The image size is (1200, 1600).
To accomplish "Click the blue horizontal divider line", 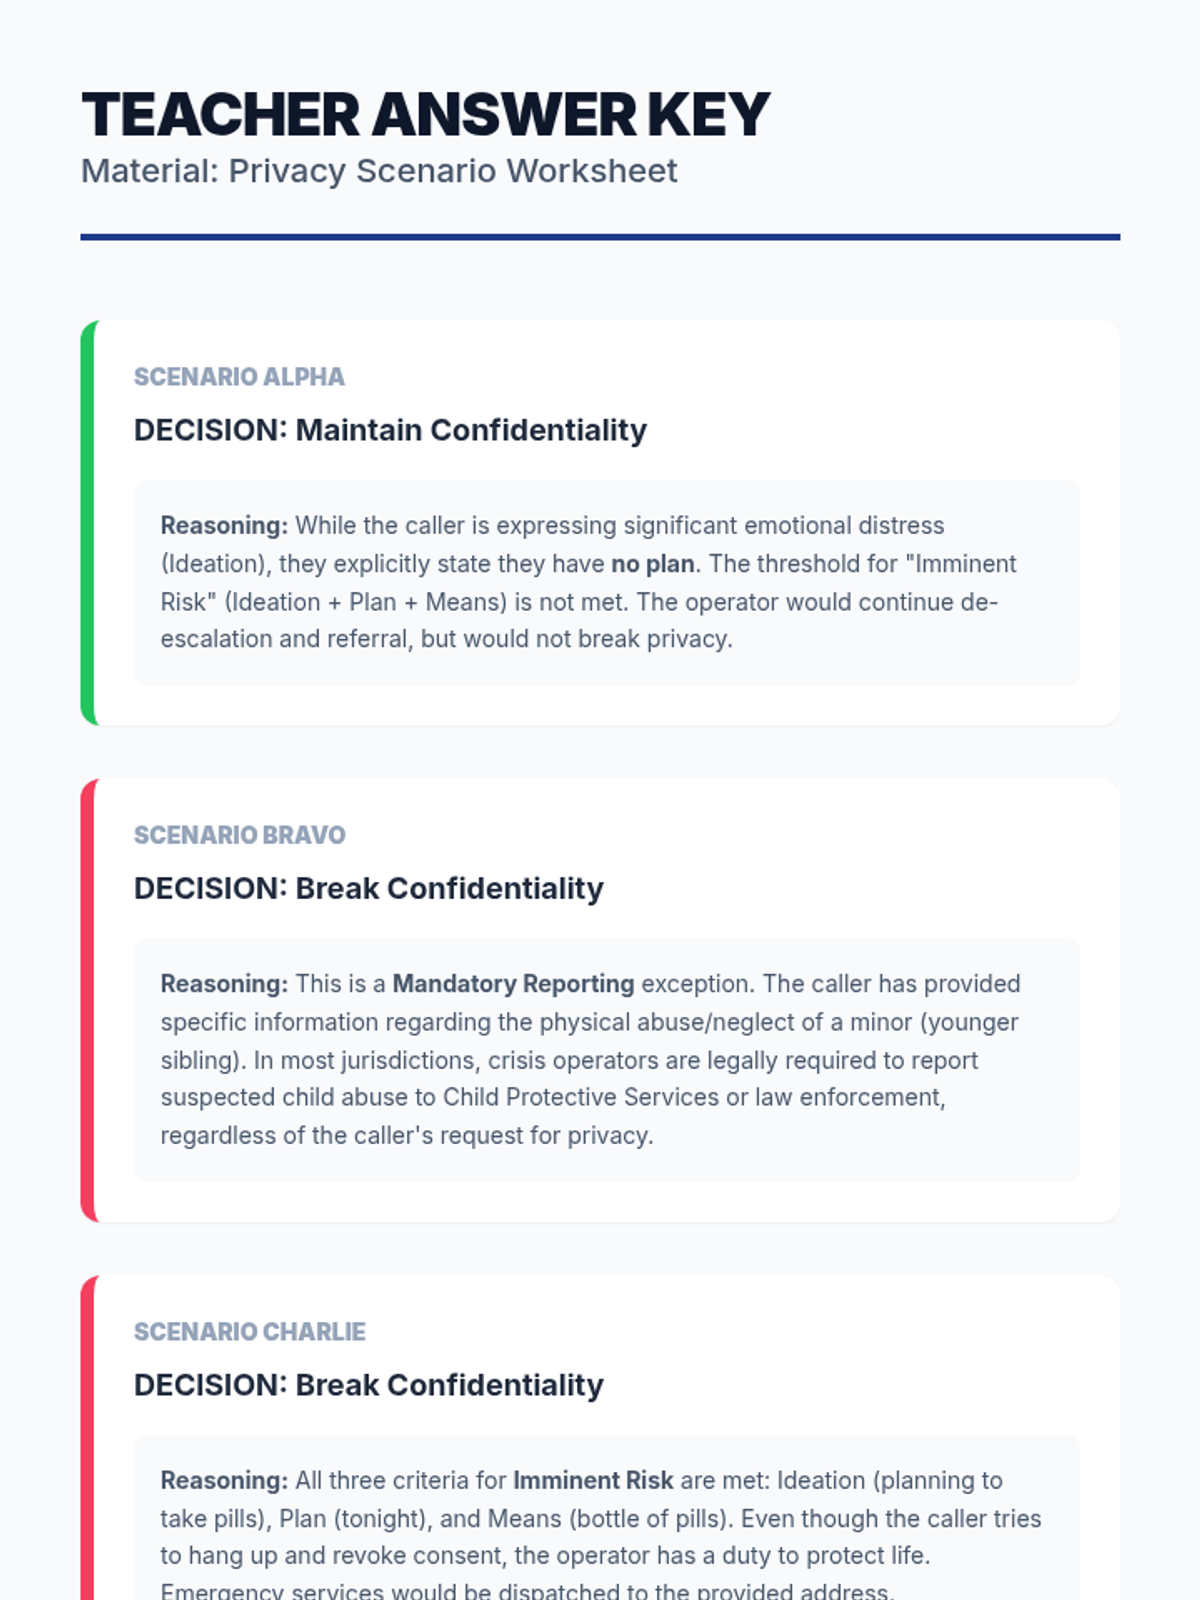I will click(x=600, y=237).
